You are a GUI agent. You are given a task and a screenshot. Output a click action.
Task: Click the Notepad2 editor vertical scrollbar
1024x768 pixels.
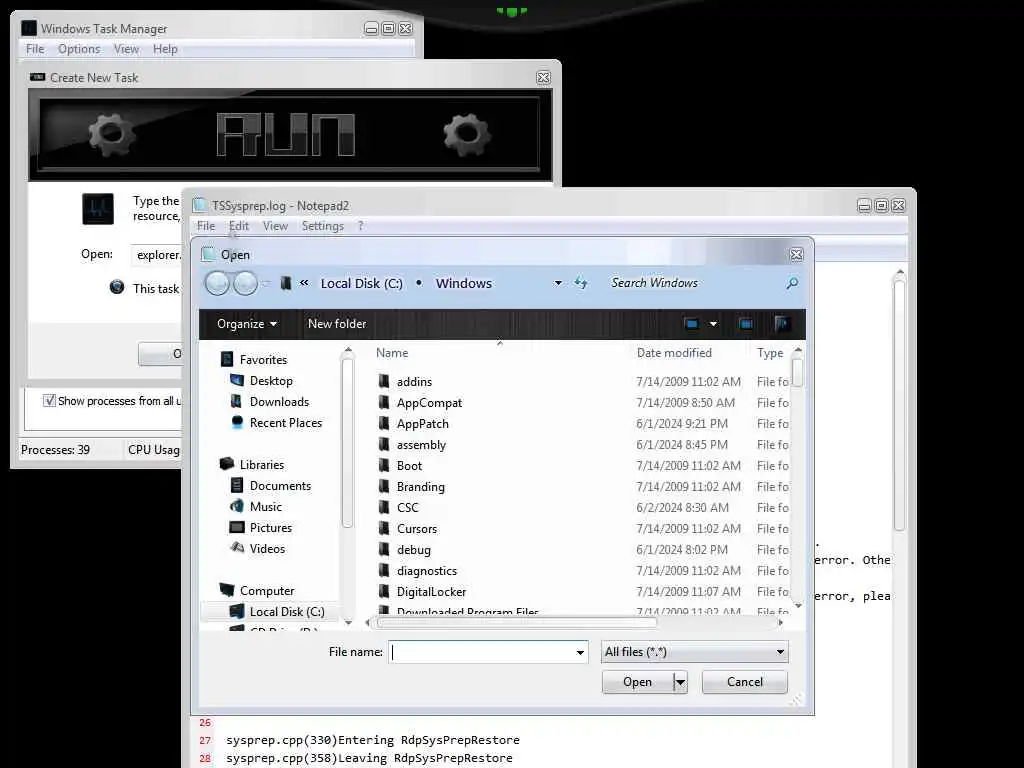[899, 405]
